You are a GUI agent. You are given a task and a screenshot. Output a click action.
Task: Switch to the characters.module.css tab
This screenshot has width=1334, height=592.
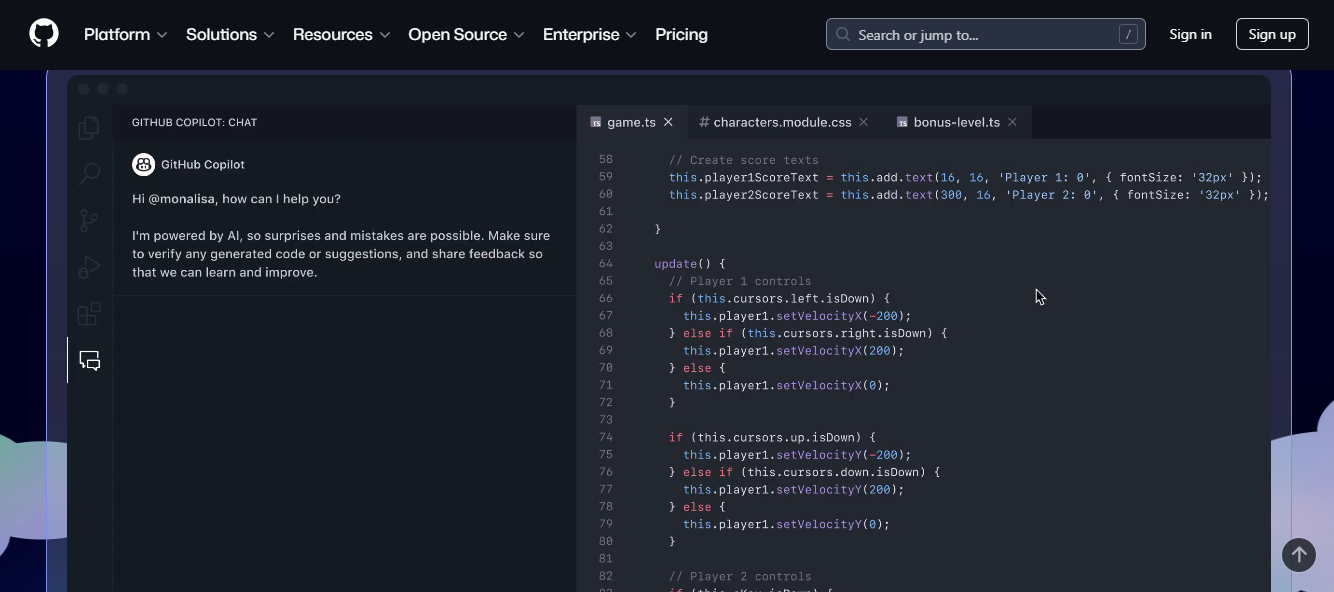pyautogui.click(x=774, y=122)
